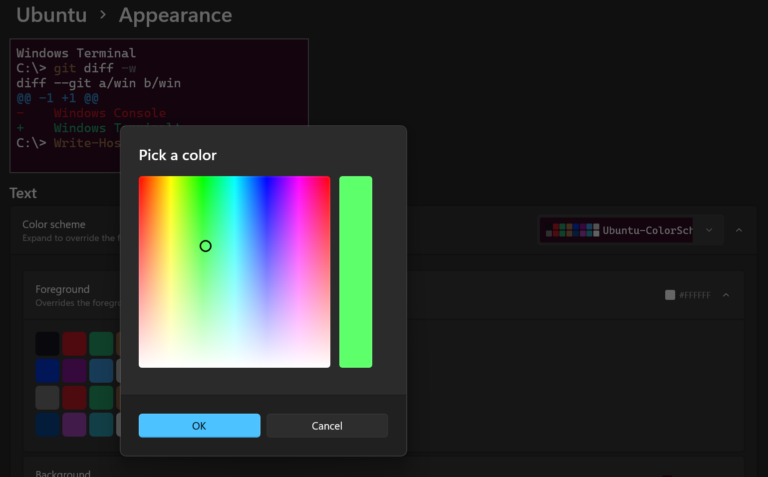Screen dimensions: 768x477
Task: Click the Color scheme setting label
Action: point(54,225)
